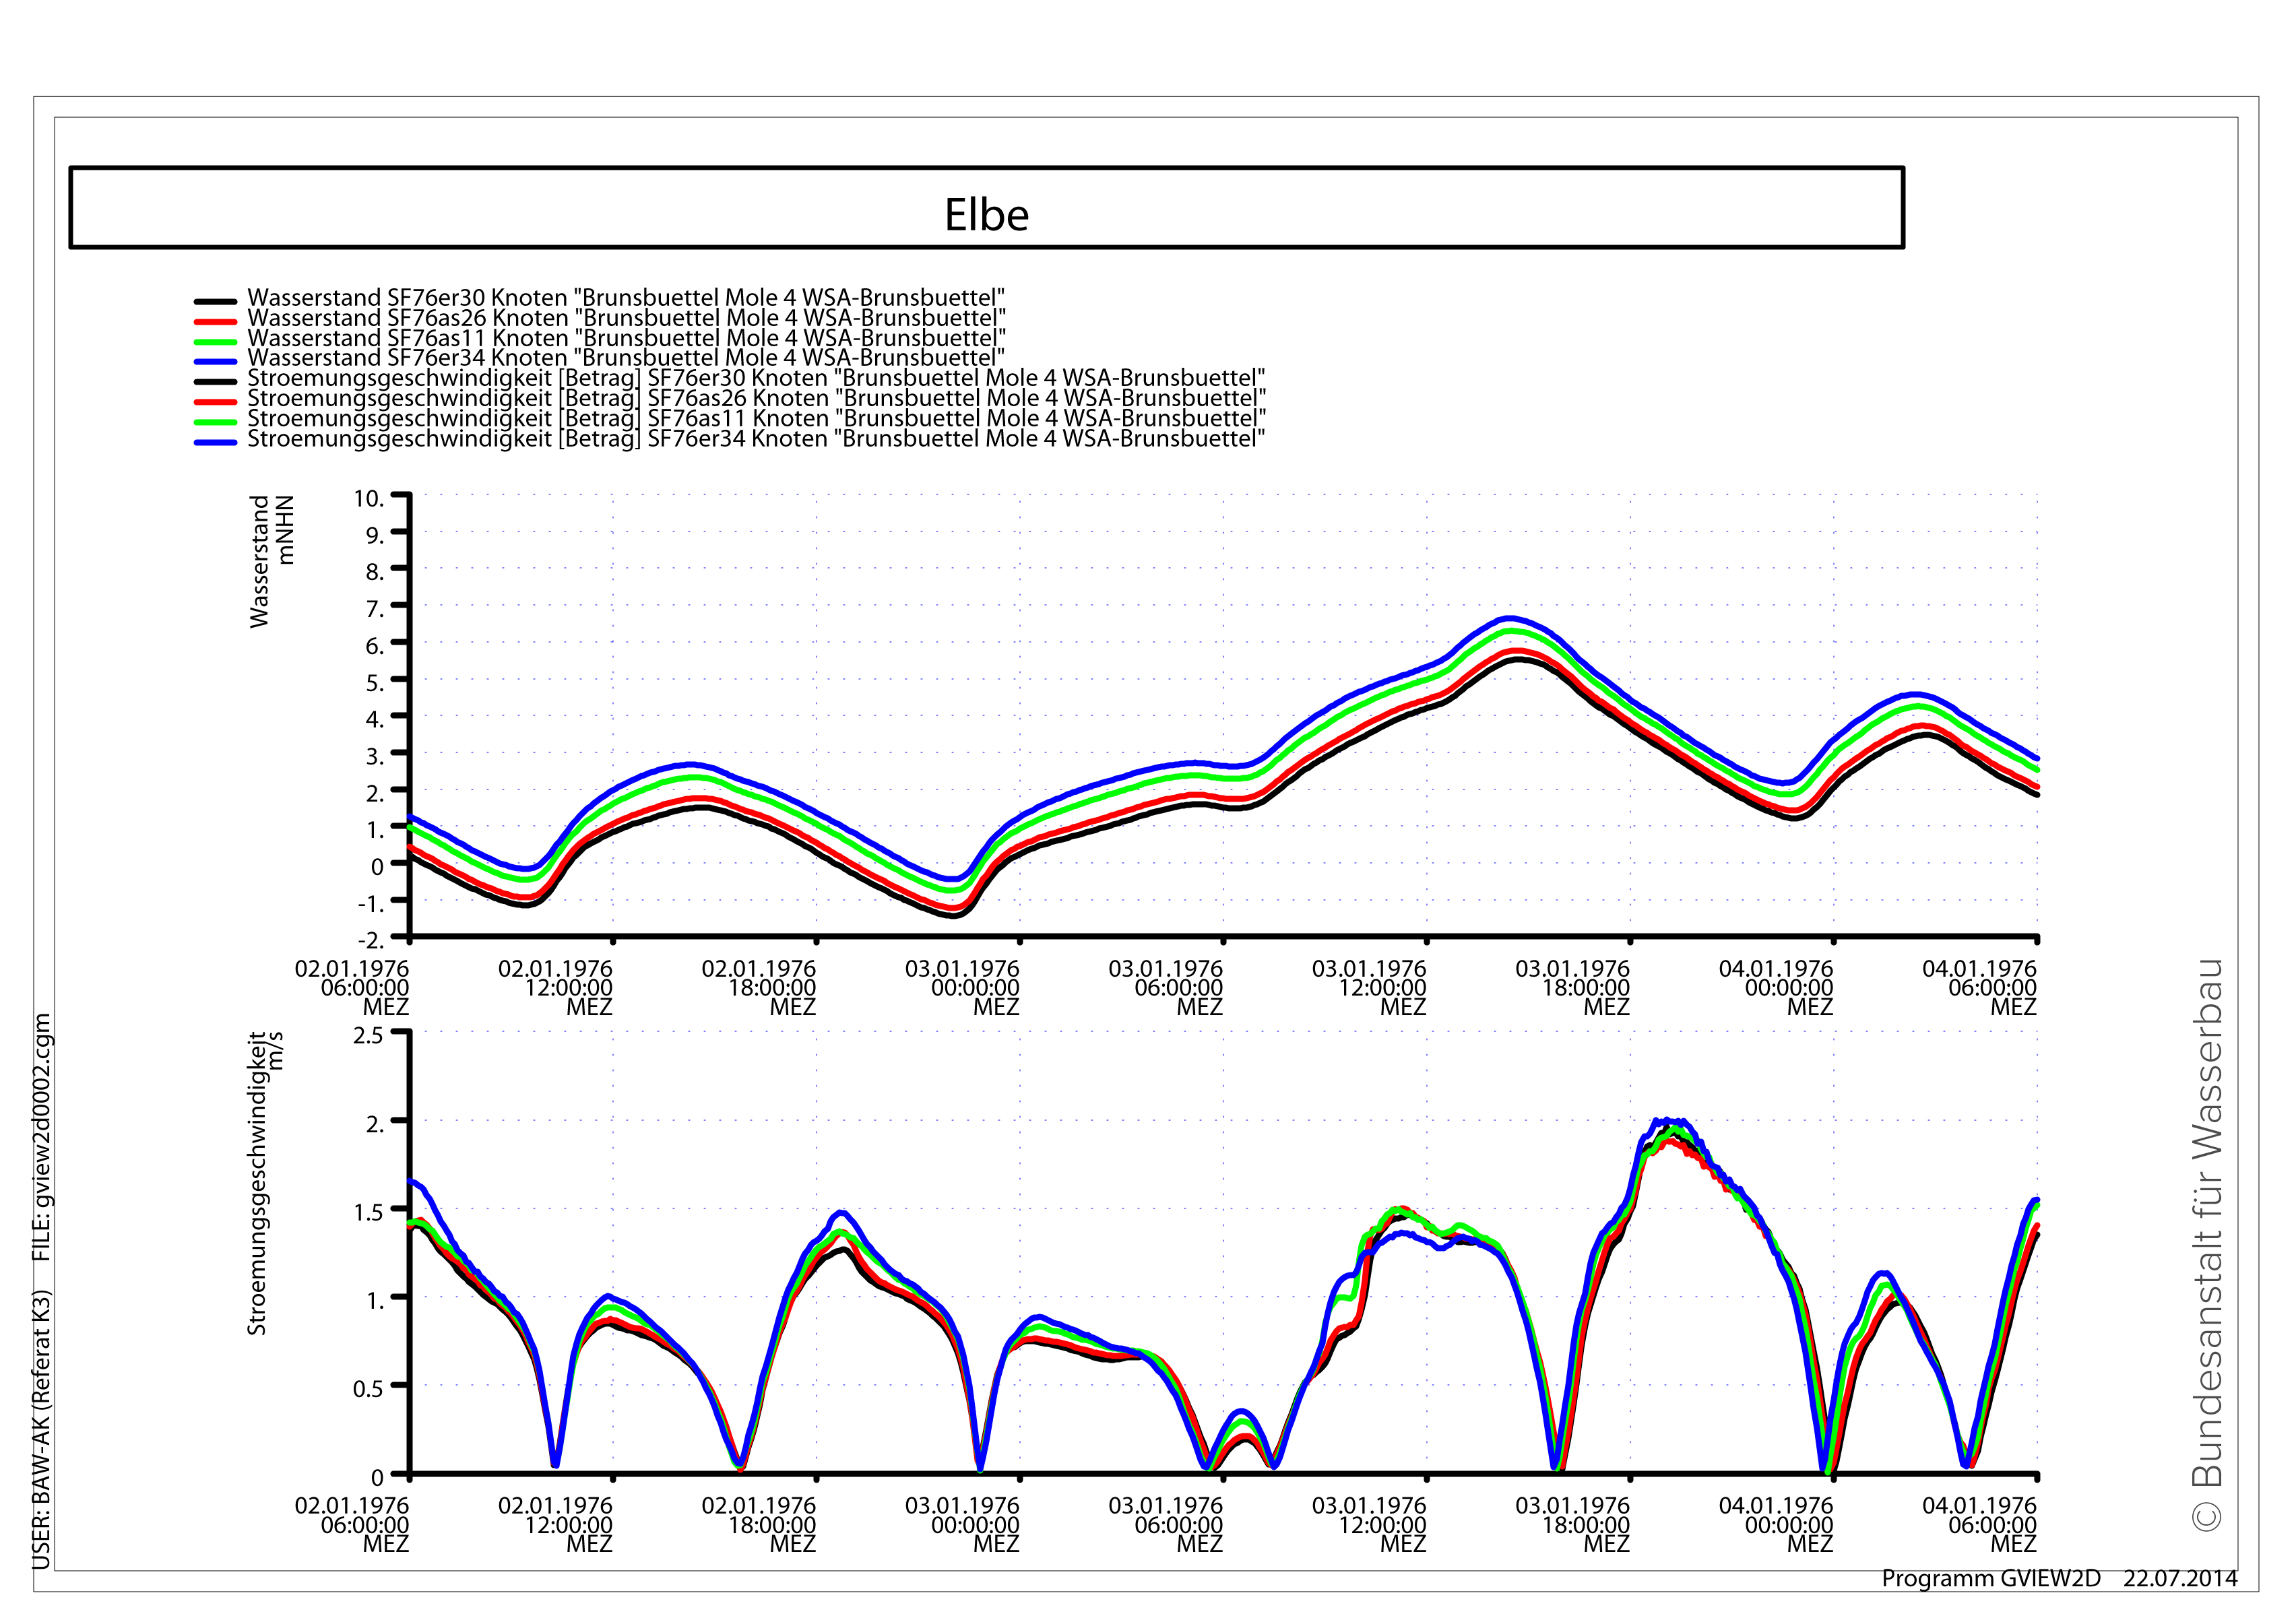The width and height of the screenshot is (2296, 1622).
Task: Click red swatch for Wasserstand SF76as26
Action: (215, 321)
